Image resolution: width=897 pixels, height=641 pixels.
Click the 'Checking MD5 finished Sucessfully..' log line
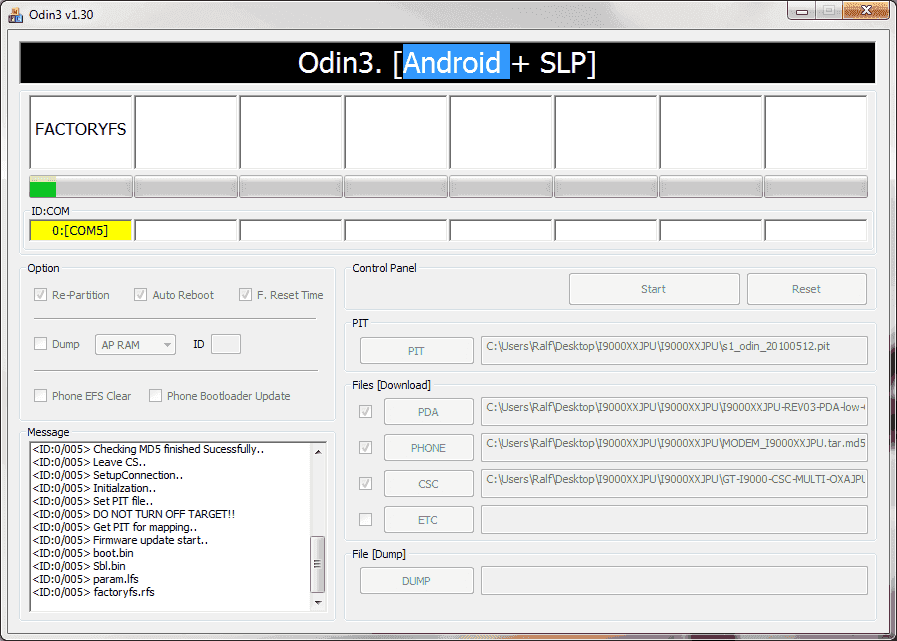point(148,449)
